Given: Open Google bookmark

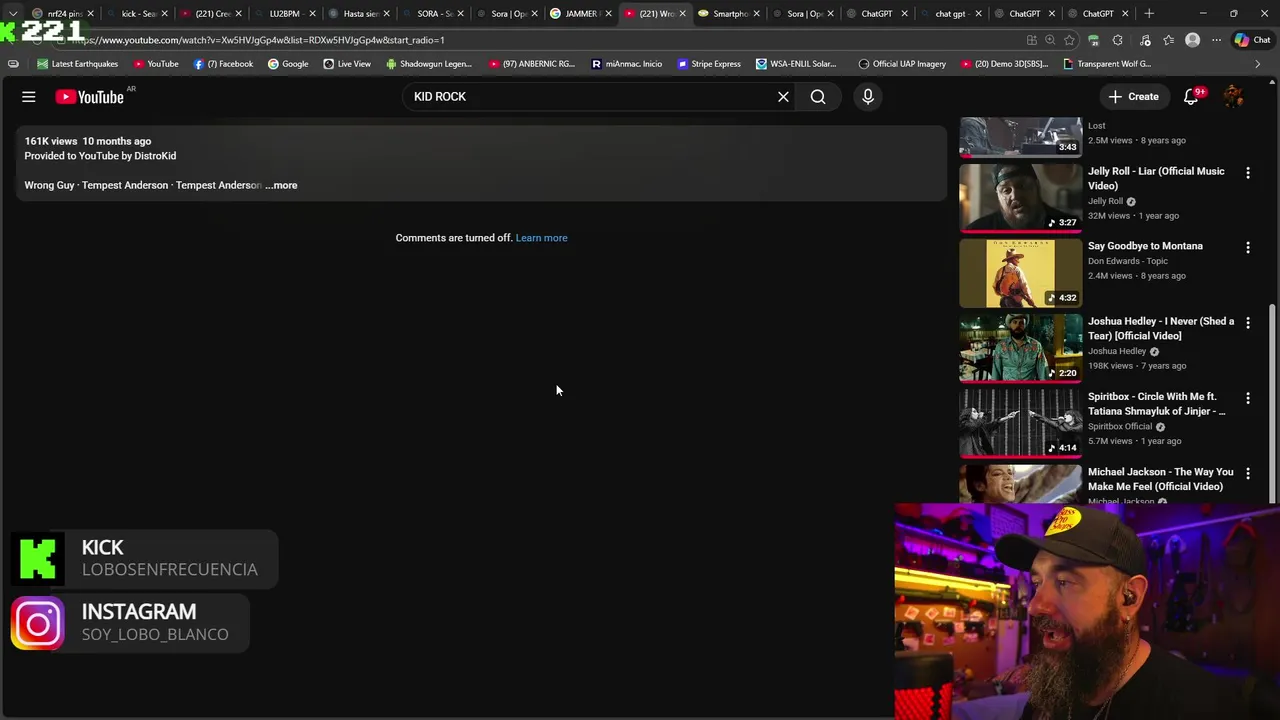Looking at the screenshot, I should (288, 64).
